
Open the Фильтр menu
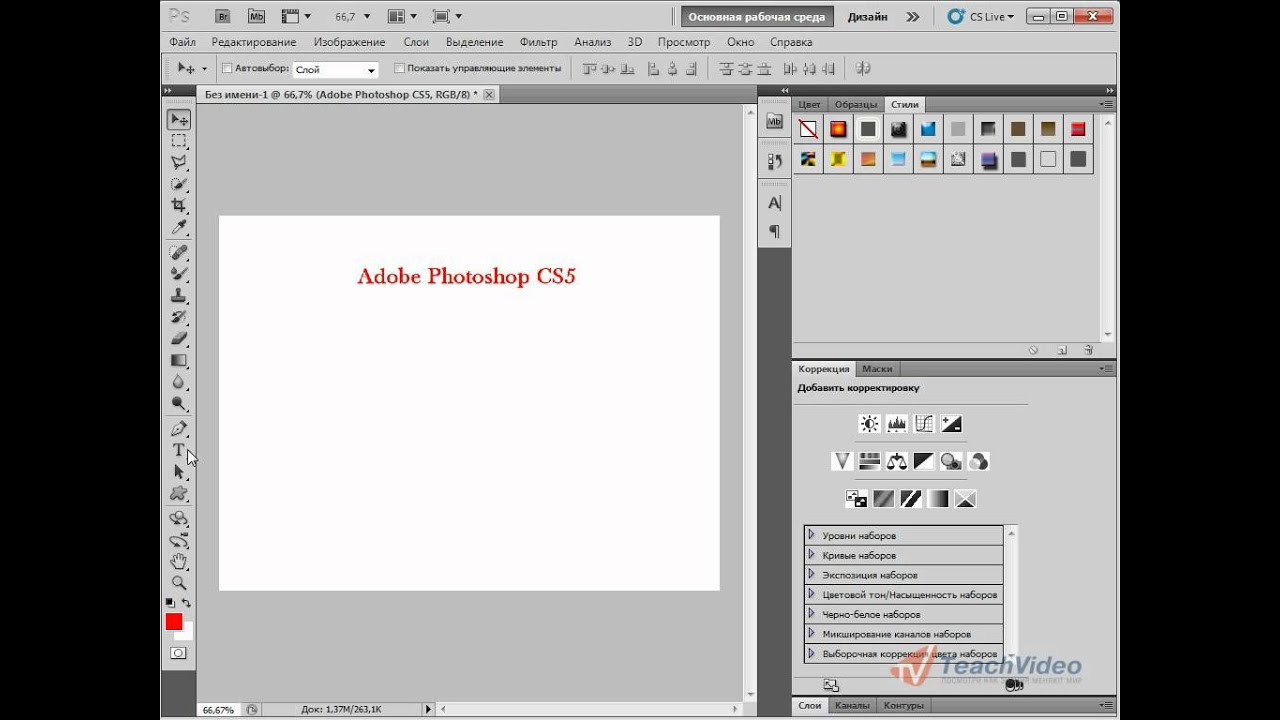pos(539,42)
